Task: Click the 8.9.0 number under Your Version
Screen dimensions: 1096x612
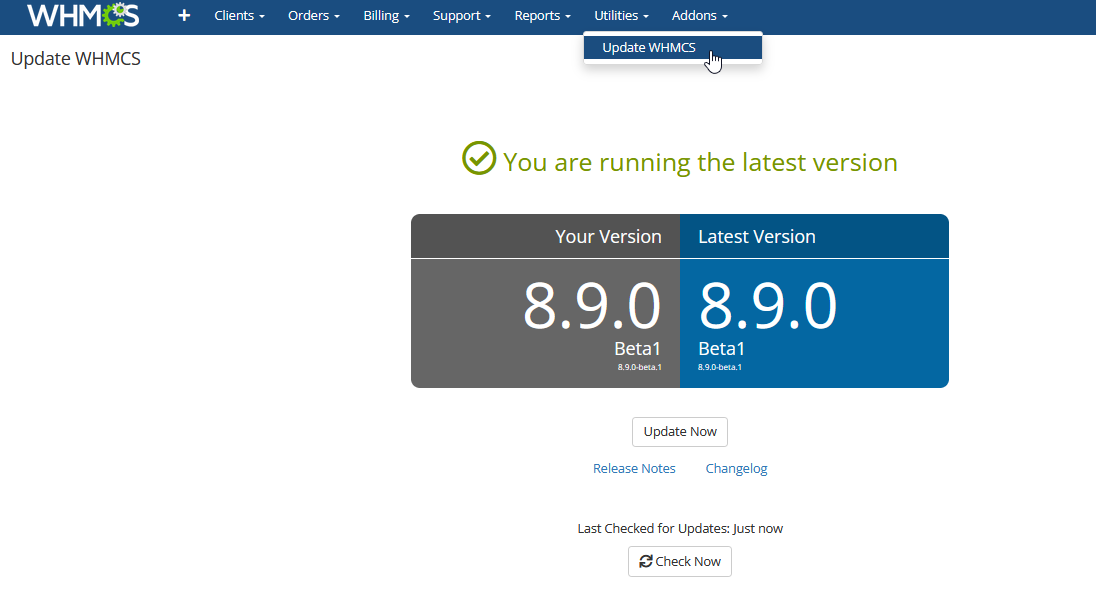Action: 591,305
